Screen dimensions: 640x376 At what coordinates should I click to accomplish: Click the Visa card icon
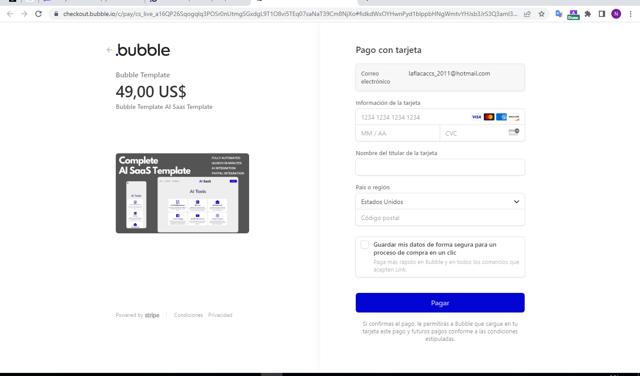[x=476, y=117]
